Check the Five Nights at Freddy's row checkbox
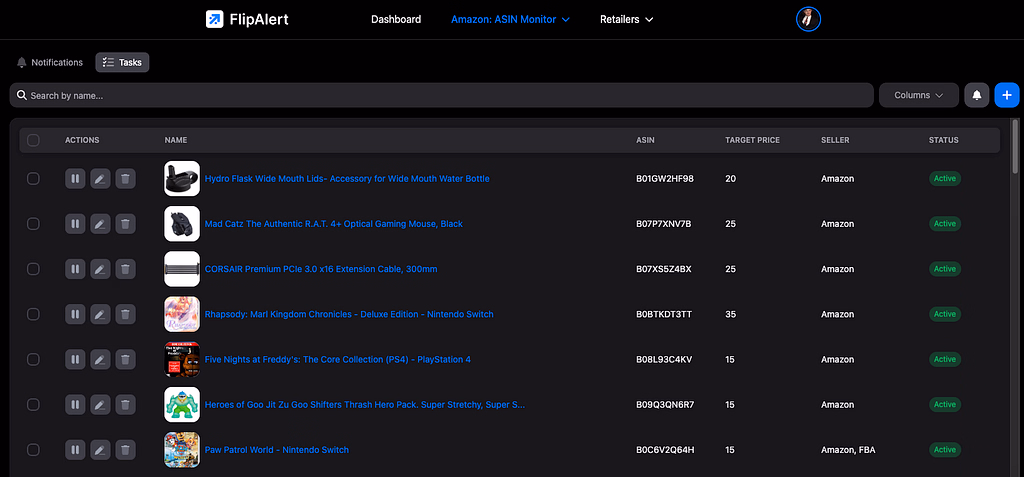 33,359
